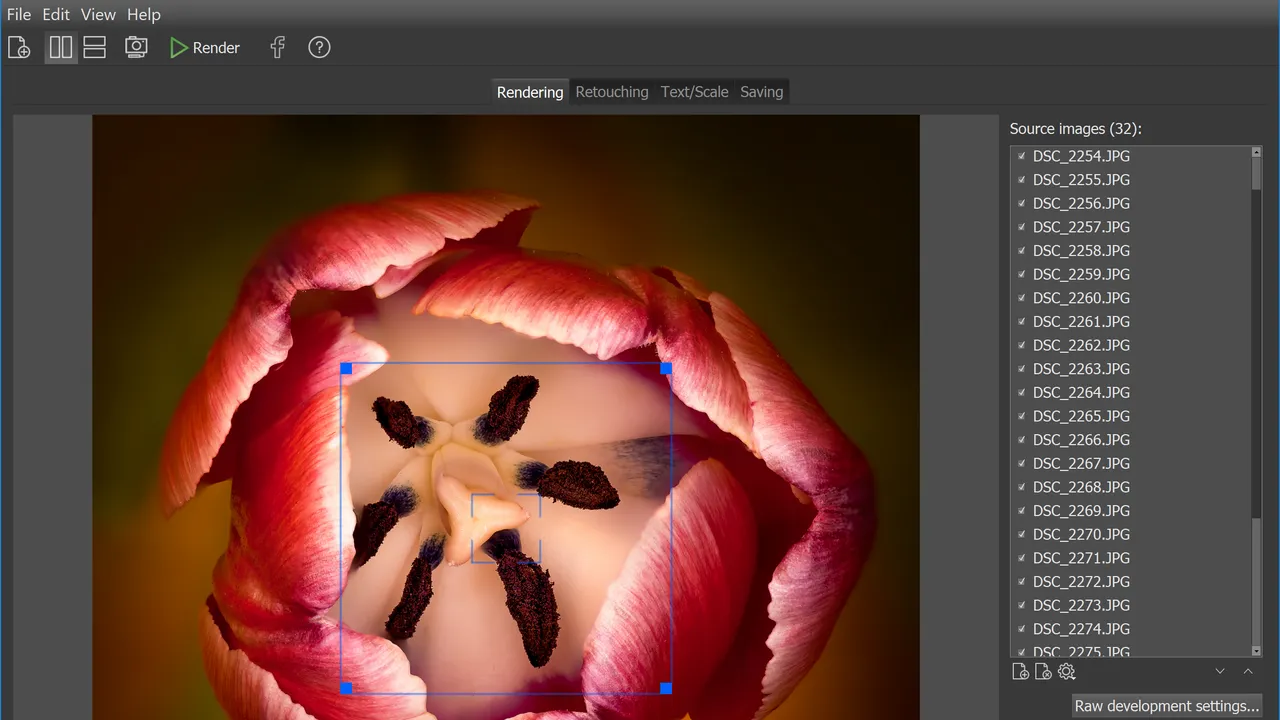Image resolution: width=1280 pixels, height=720 pixels.
Task: Select DSC_2271.JPG file name
Action: (1081, 558)
